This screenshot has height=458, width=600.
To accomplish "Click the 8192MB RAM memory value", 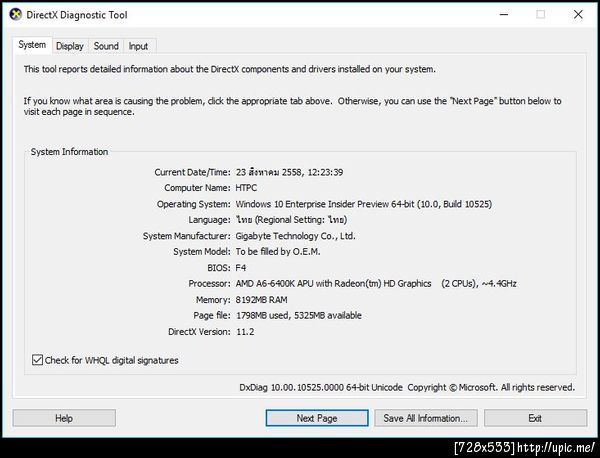I will coord(261,300).
